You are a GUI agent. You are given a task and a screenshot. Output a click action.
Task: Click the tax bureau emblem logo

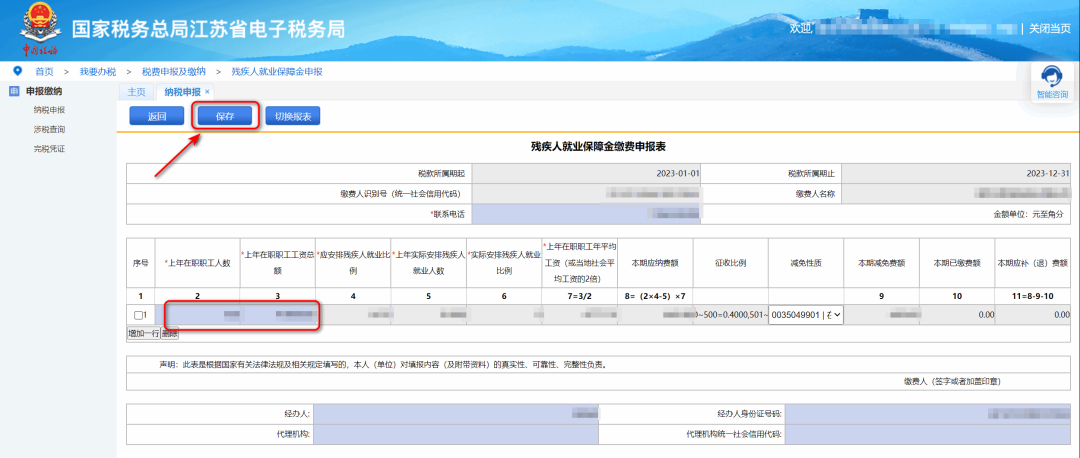click(x=39, y=30)
